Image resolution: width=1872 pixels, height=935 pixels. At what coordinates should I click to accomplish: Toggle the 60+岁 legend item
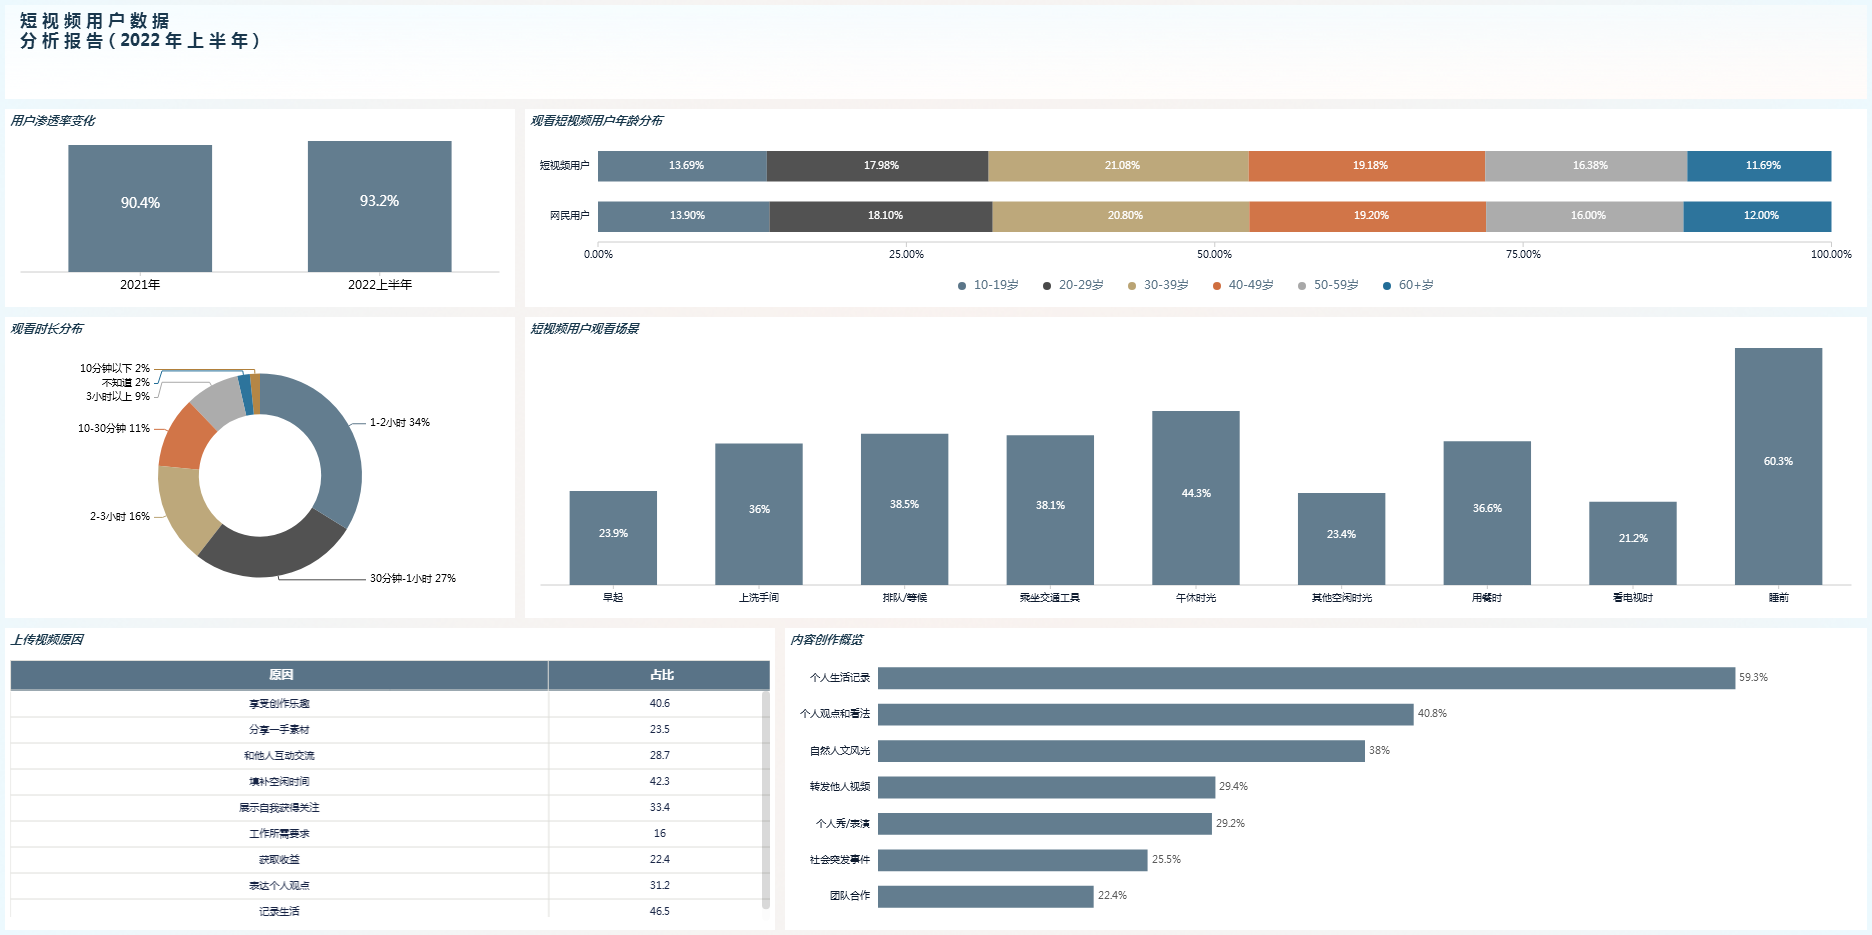point(1408,285)
